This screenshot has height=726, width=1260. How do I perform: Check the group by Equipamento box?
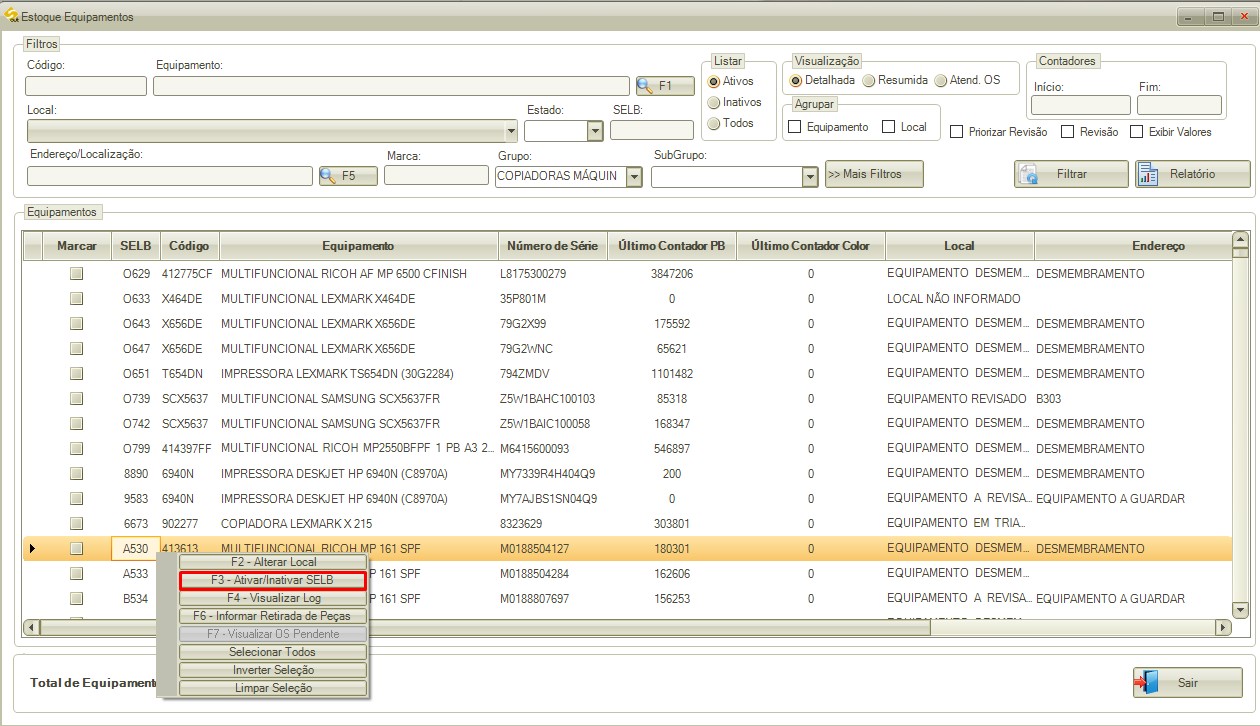[x=795, y=127]
